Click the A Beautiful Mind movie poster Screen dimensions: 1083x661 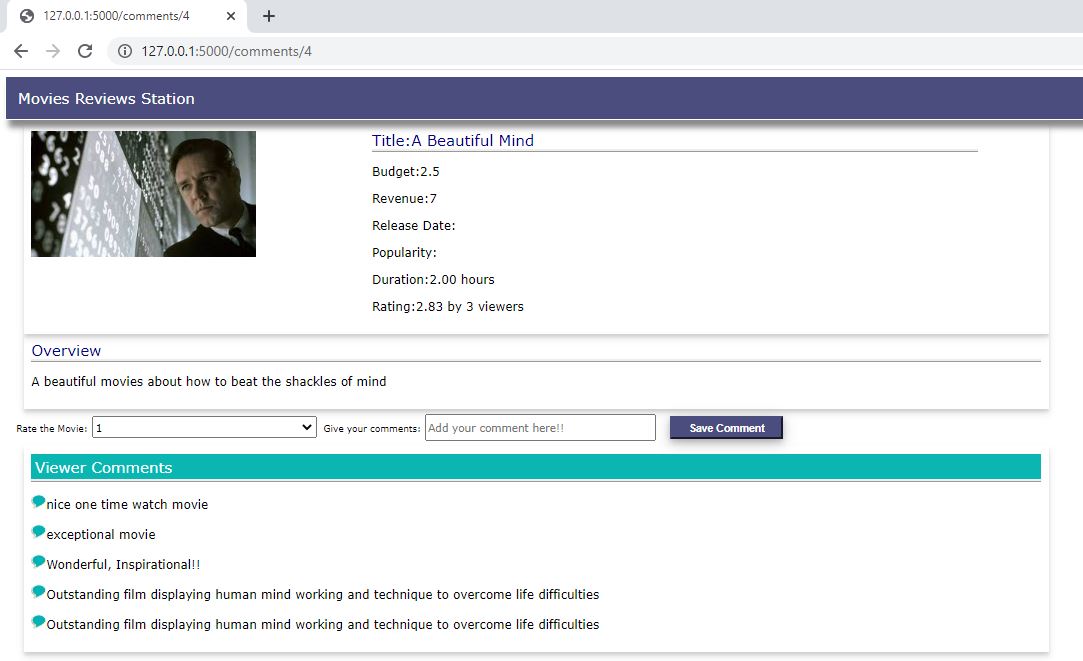point(143,194)
